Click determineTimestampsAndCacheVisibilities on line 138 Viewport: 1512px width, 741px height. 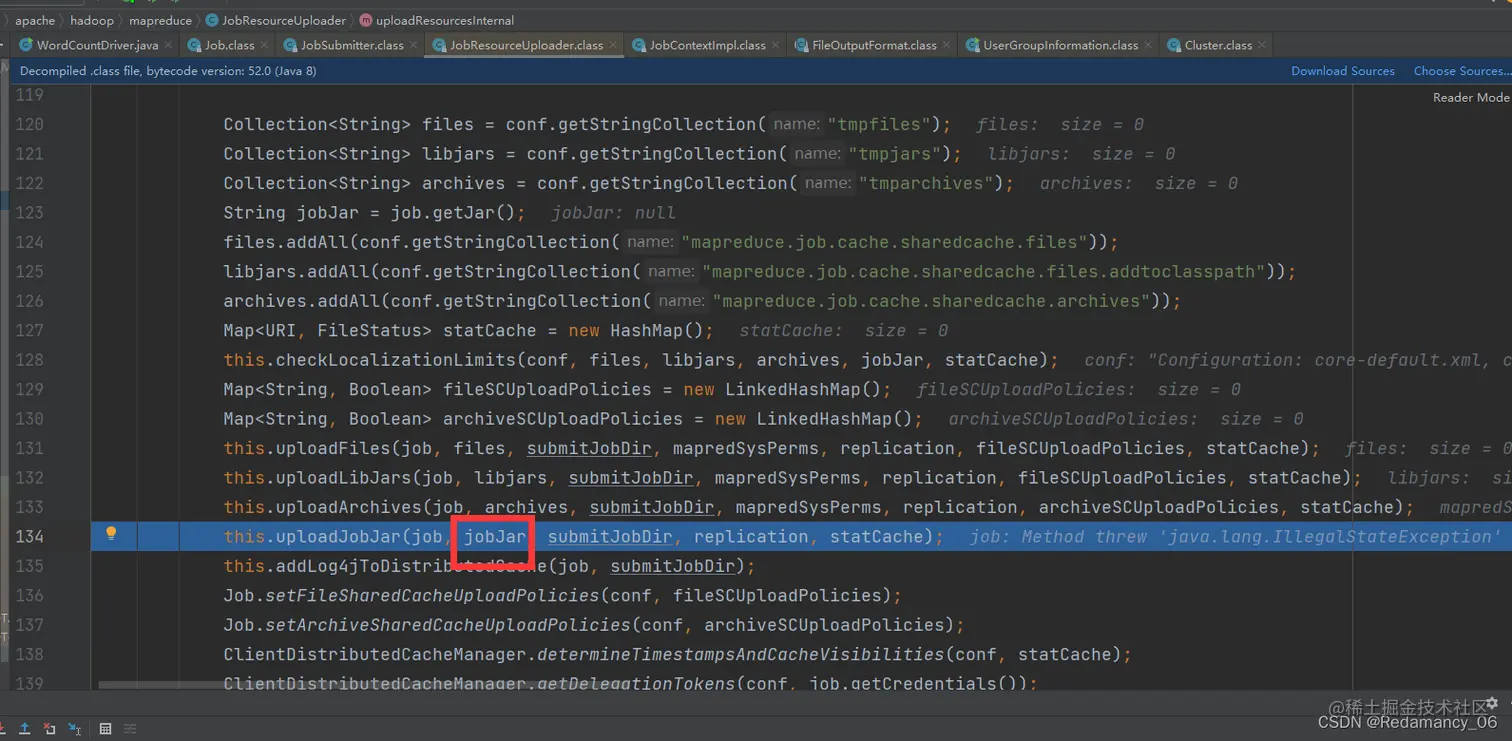click(741, 654)
